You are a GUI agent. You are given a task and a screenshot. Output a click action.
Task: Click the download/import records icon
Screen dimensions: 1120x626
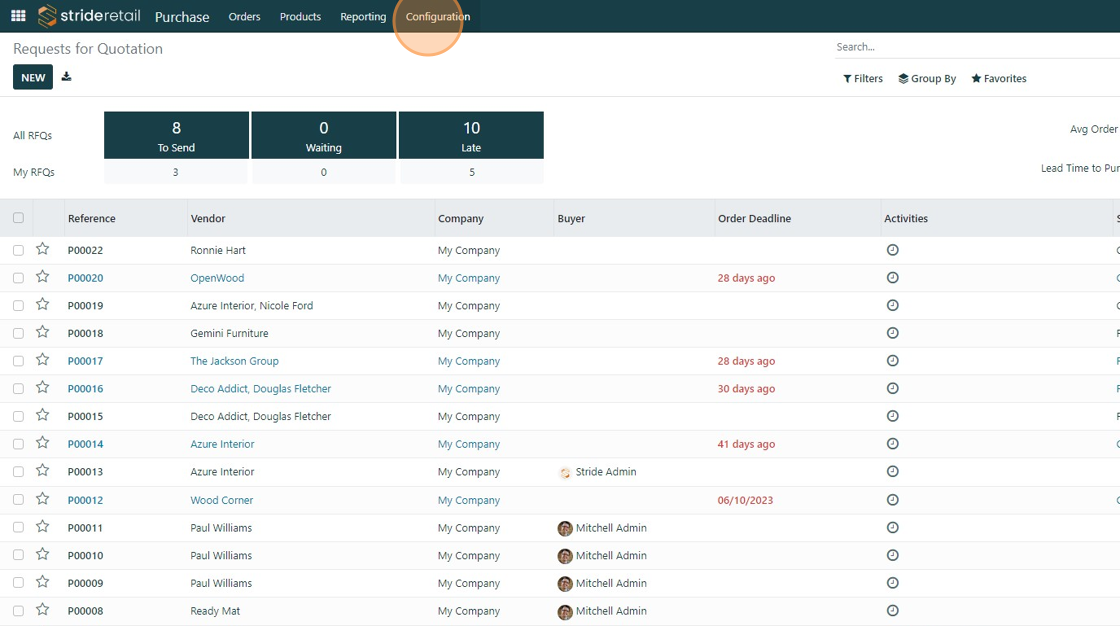tap(66, 76)
